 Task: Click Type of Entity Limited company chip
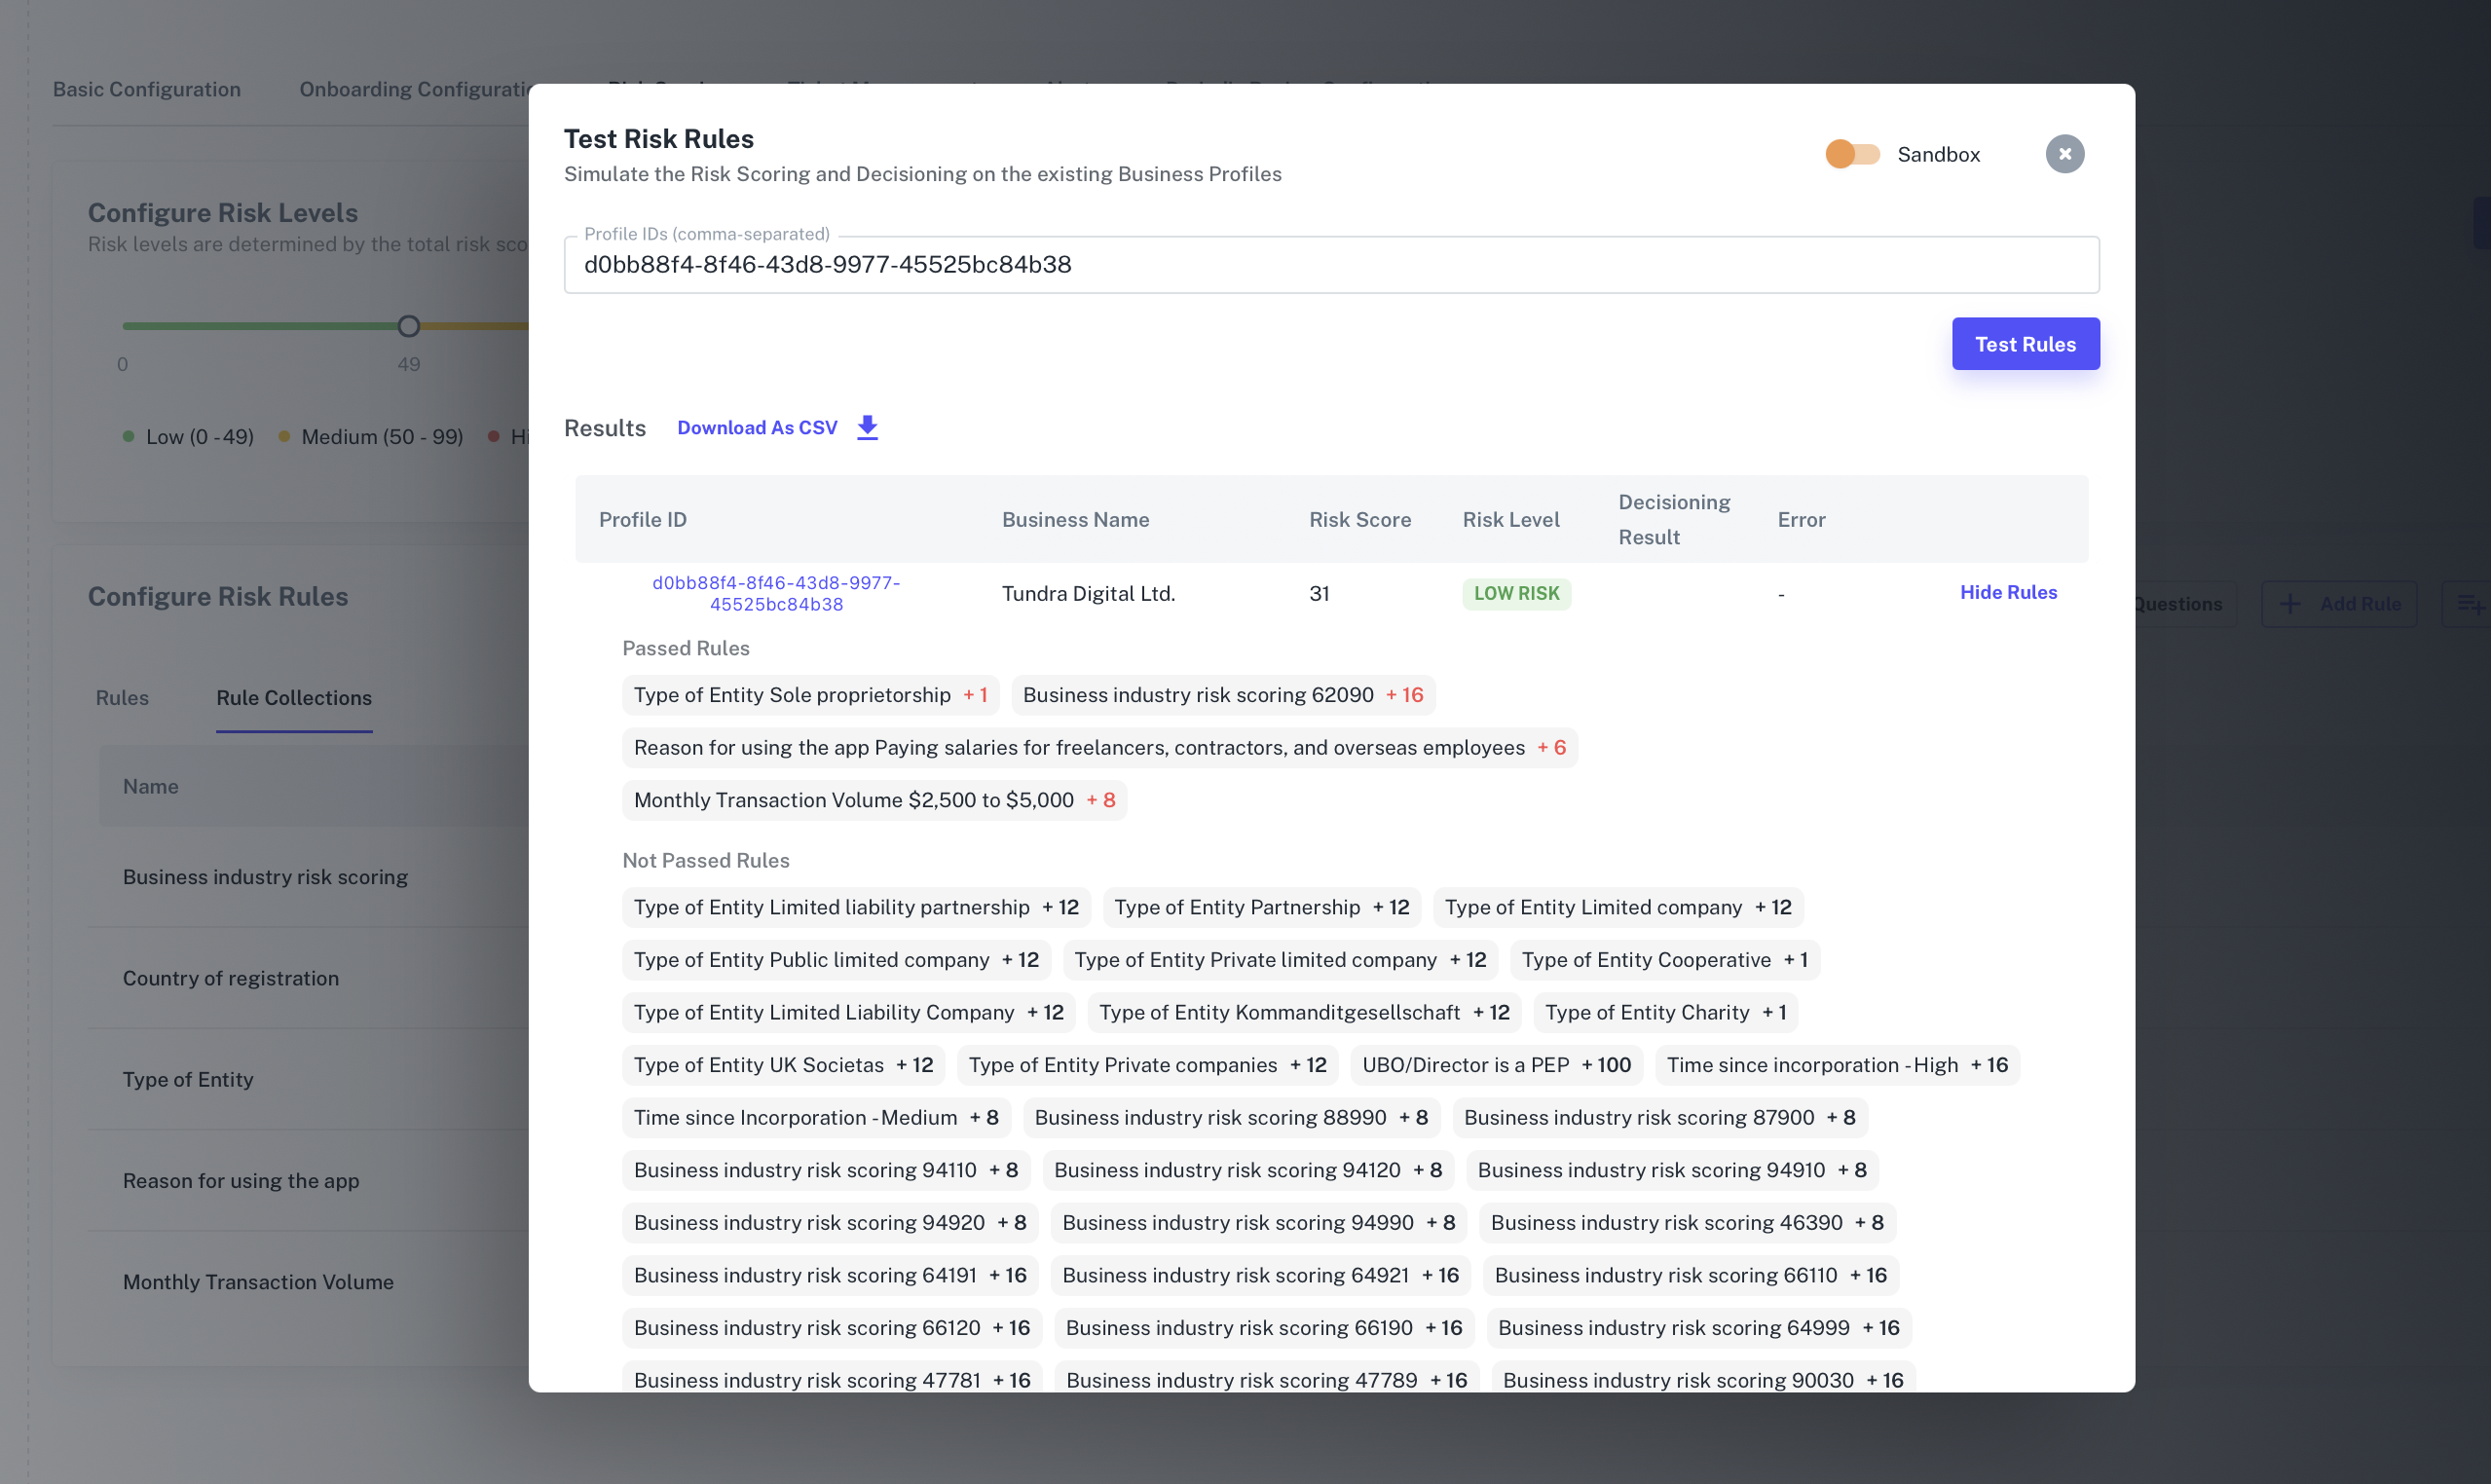1618,908
